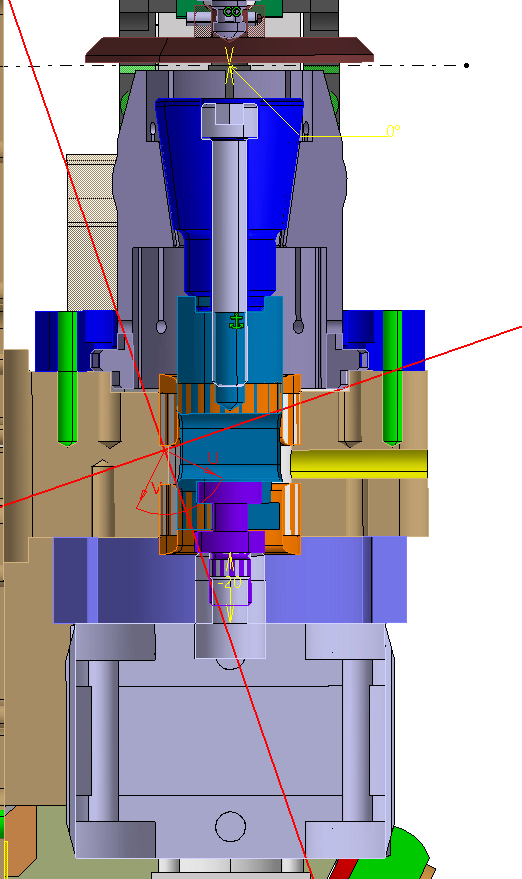Select the green anchor fix constraint symbol
The height and width of the screenshot is (879, 522).
[237, 322]
